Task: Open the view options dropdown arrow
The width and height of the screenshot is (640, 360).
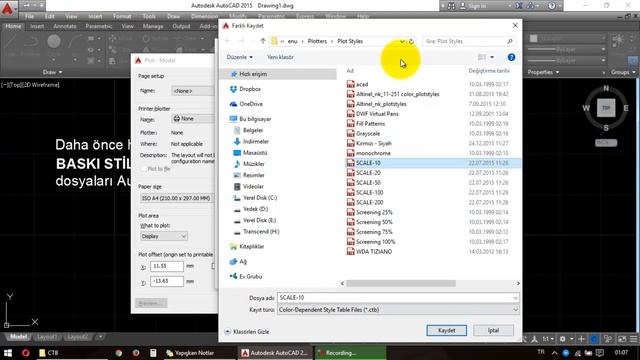Action: point(492,57)
